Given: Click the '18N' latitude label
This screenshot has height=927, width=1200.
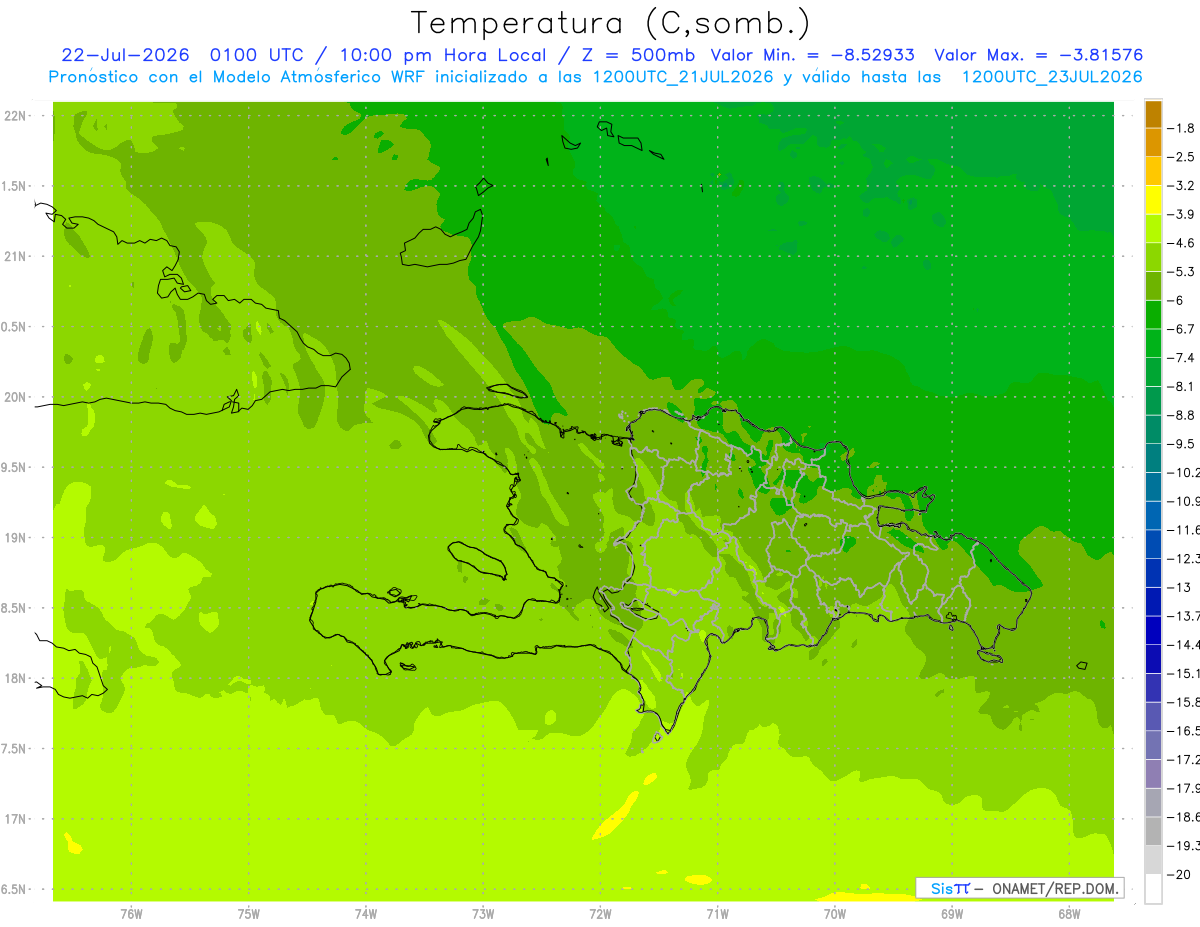Looking at the screenshot, I should pos(16,678).
